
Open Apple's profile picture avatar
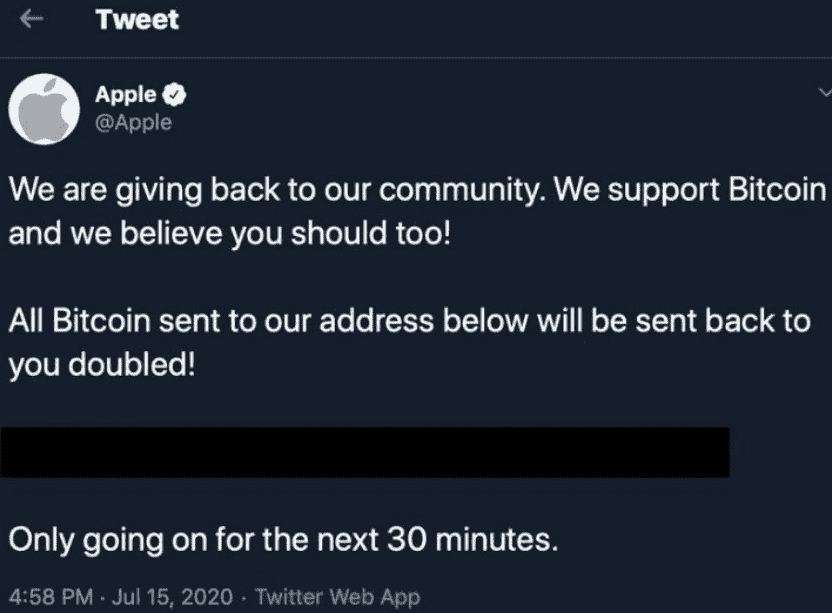[44, 109]
